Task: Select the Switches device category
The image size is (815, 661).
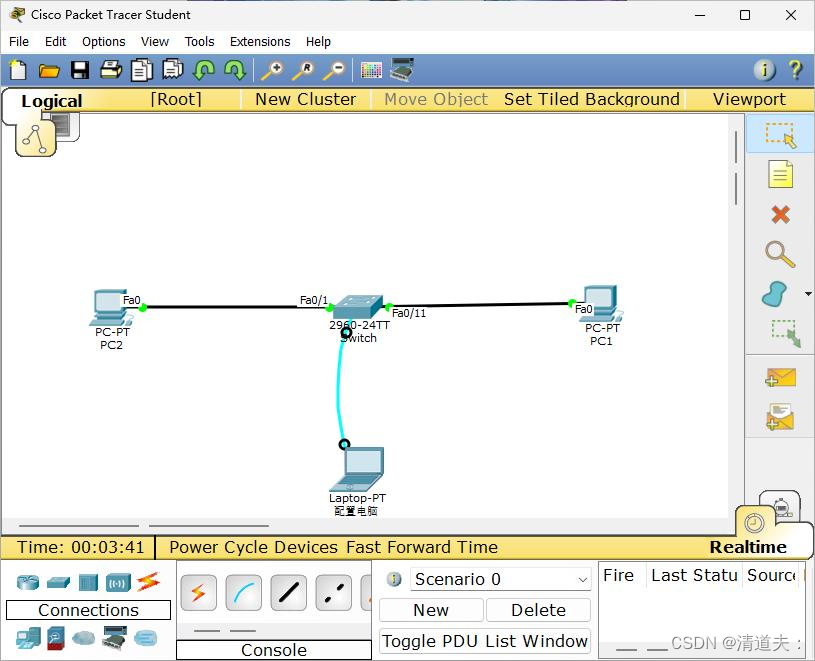Action: pos(58,583)
